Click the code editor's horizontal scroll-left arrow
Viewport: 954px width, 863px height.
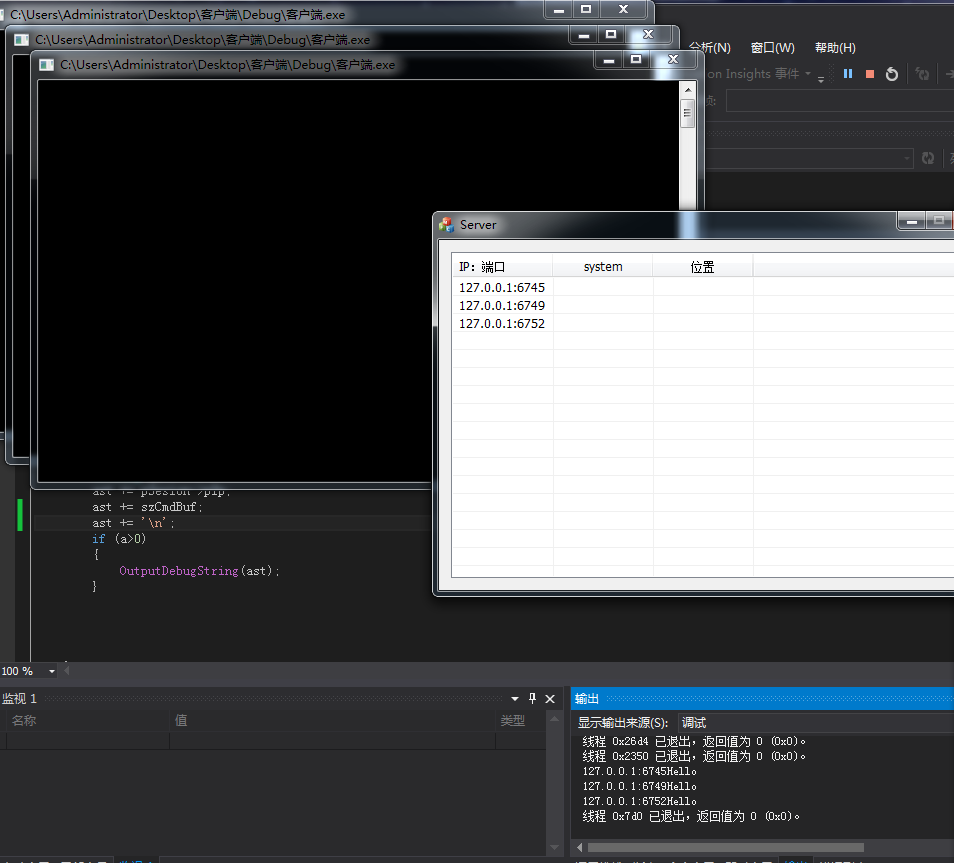click(x=66, y=670)
